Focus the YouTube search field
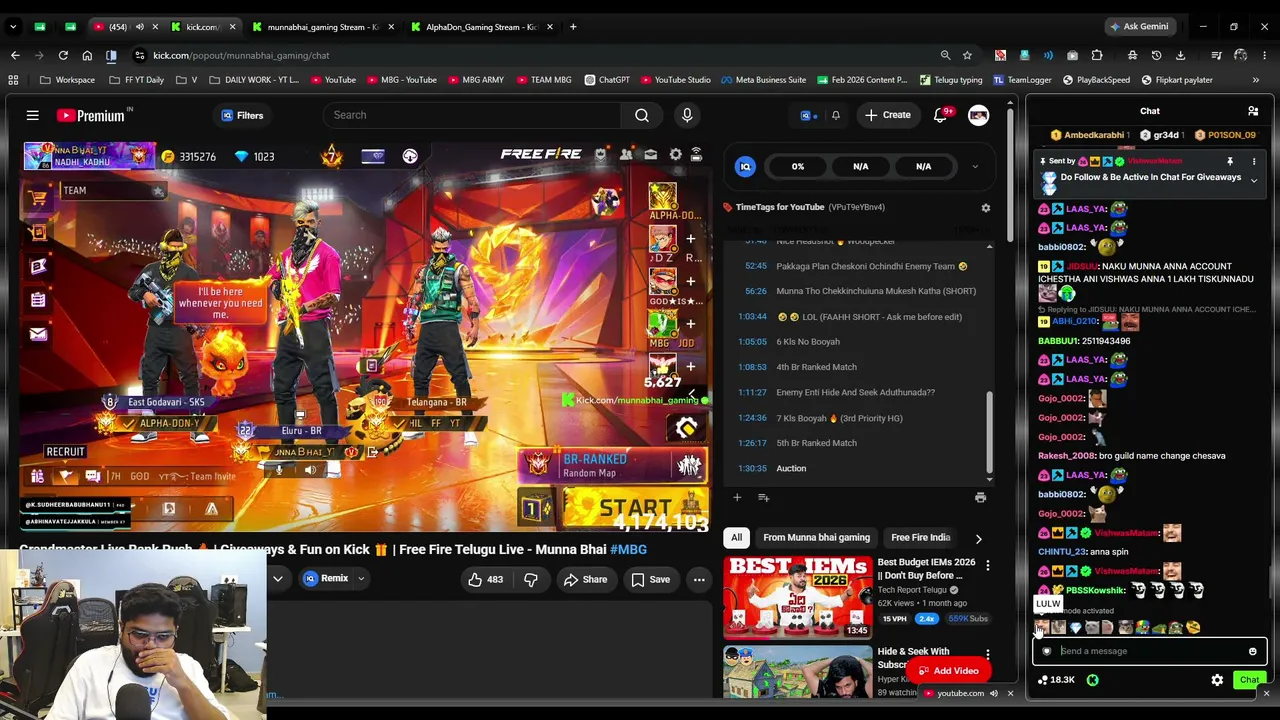1280x720 pixels. pyautogui.click(x=471, y=115)
